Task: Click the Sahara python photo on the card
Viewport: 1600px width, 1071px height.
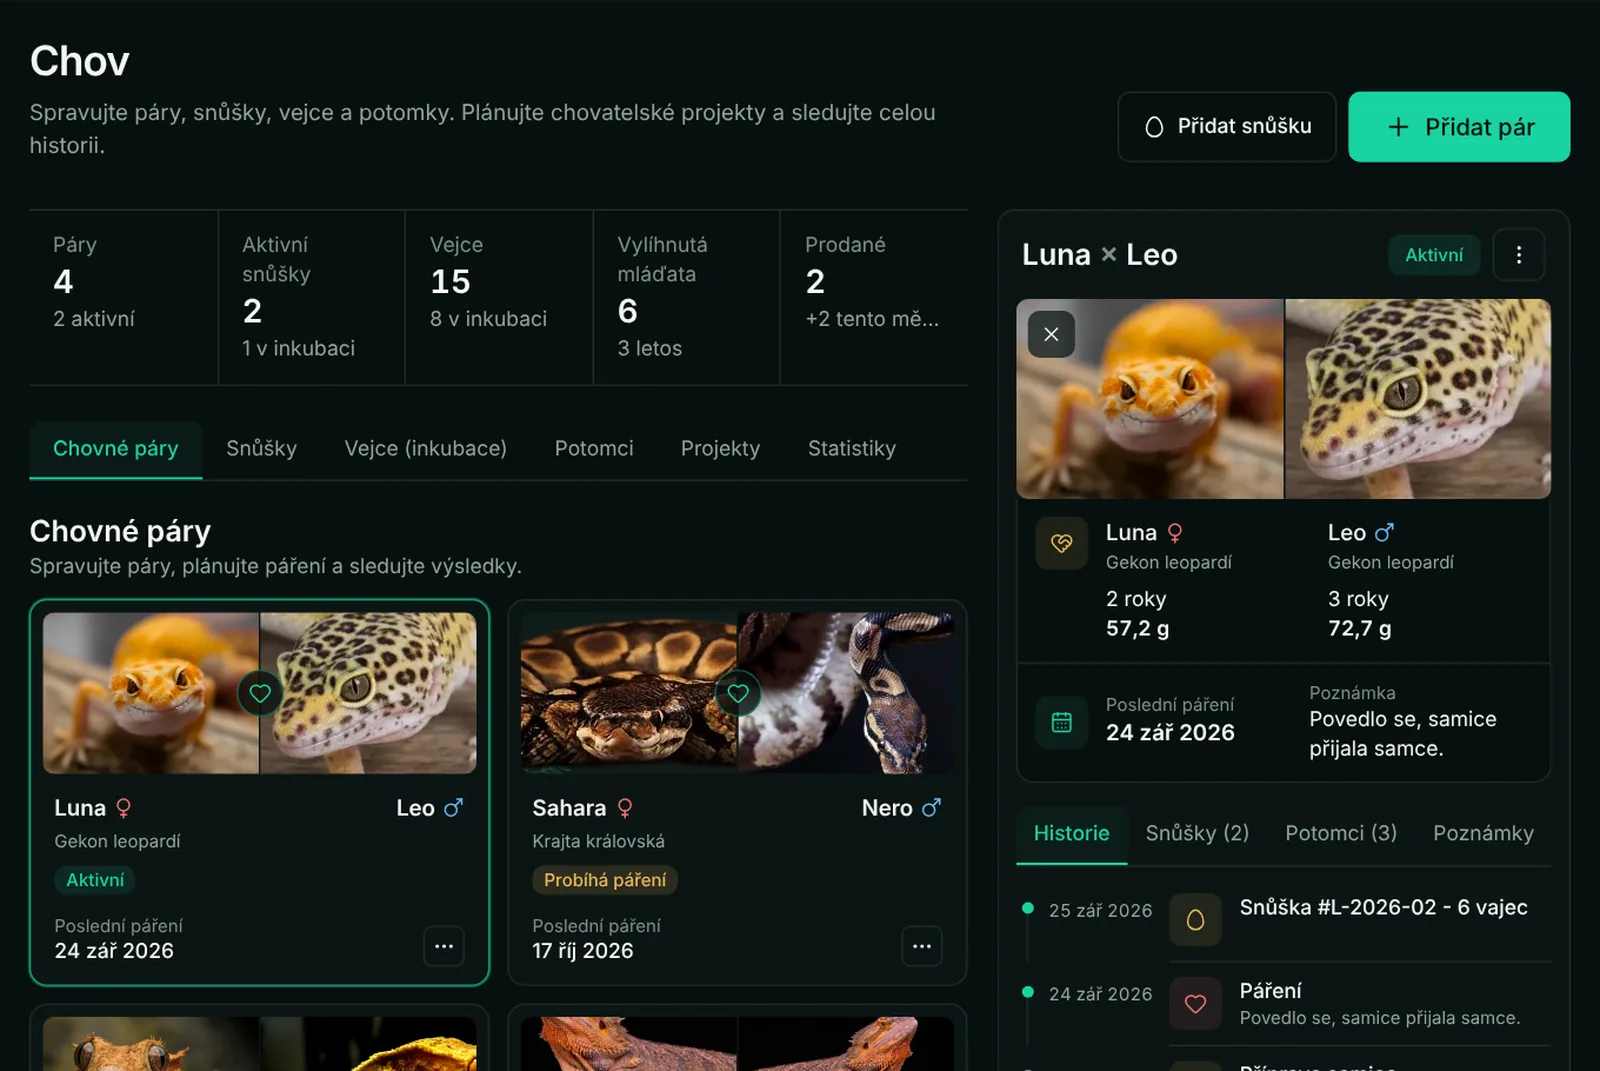Action: [x=629, y=693]
